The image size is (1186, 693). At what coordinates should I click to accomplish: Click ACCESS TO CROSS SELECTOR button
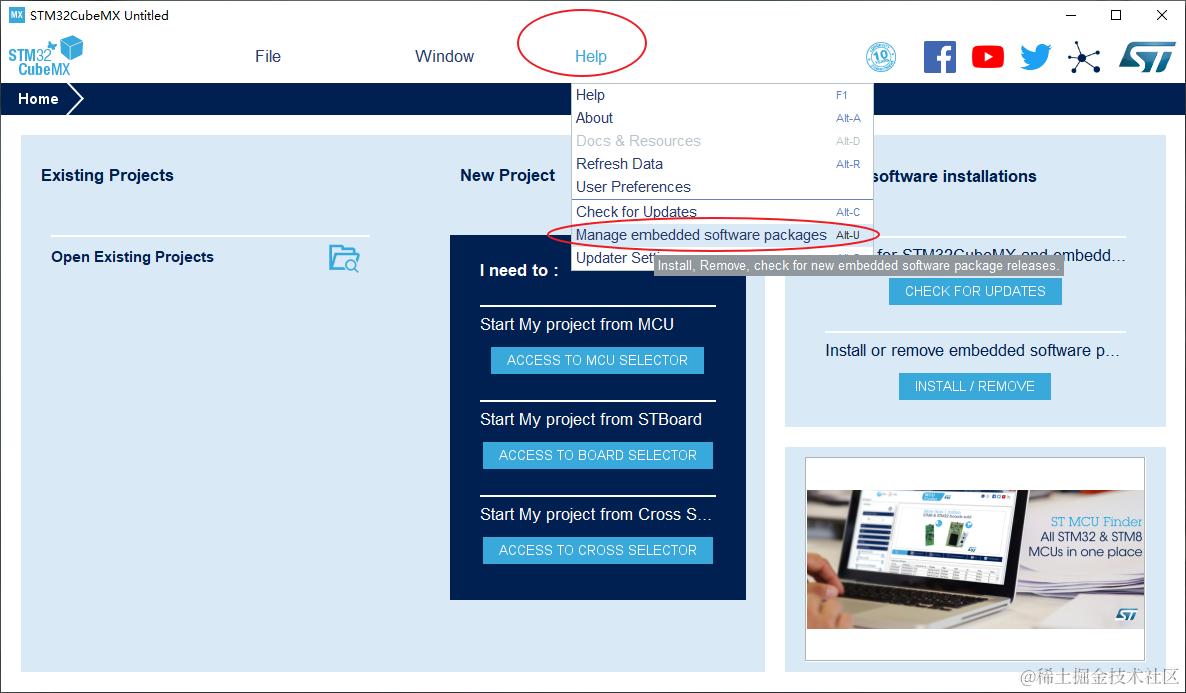point(598,550)
